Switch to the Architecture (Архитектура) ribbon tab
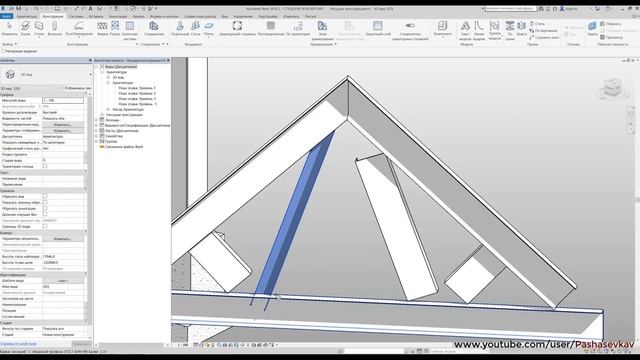640x360 pixels. coord(27,16)
